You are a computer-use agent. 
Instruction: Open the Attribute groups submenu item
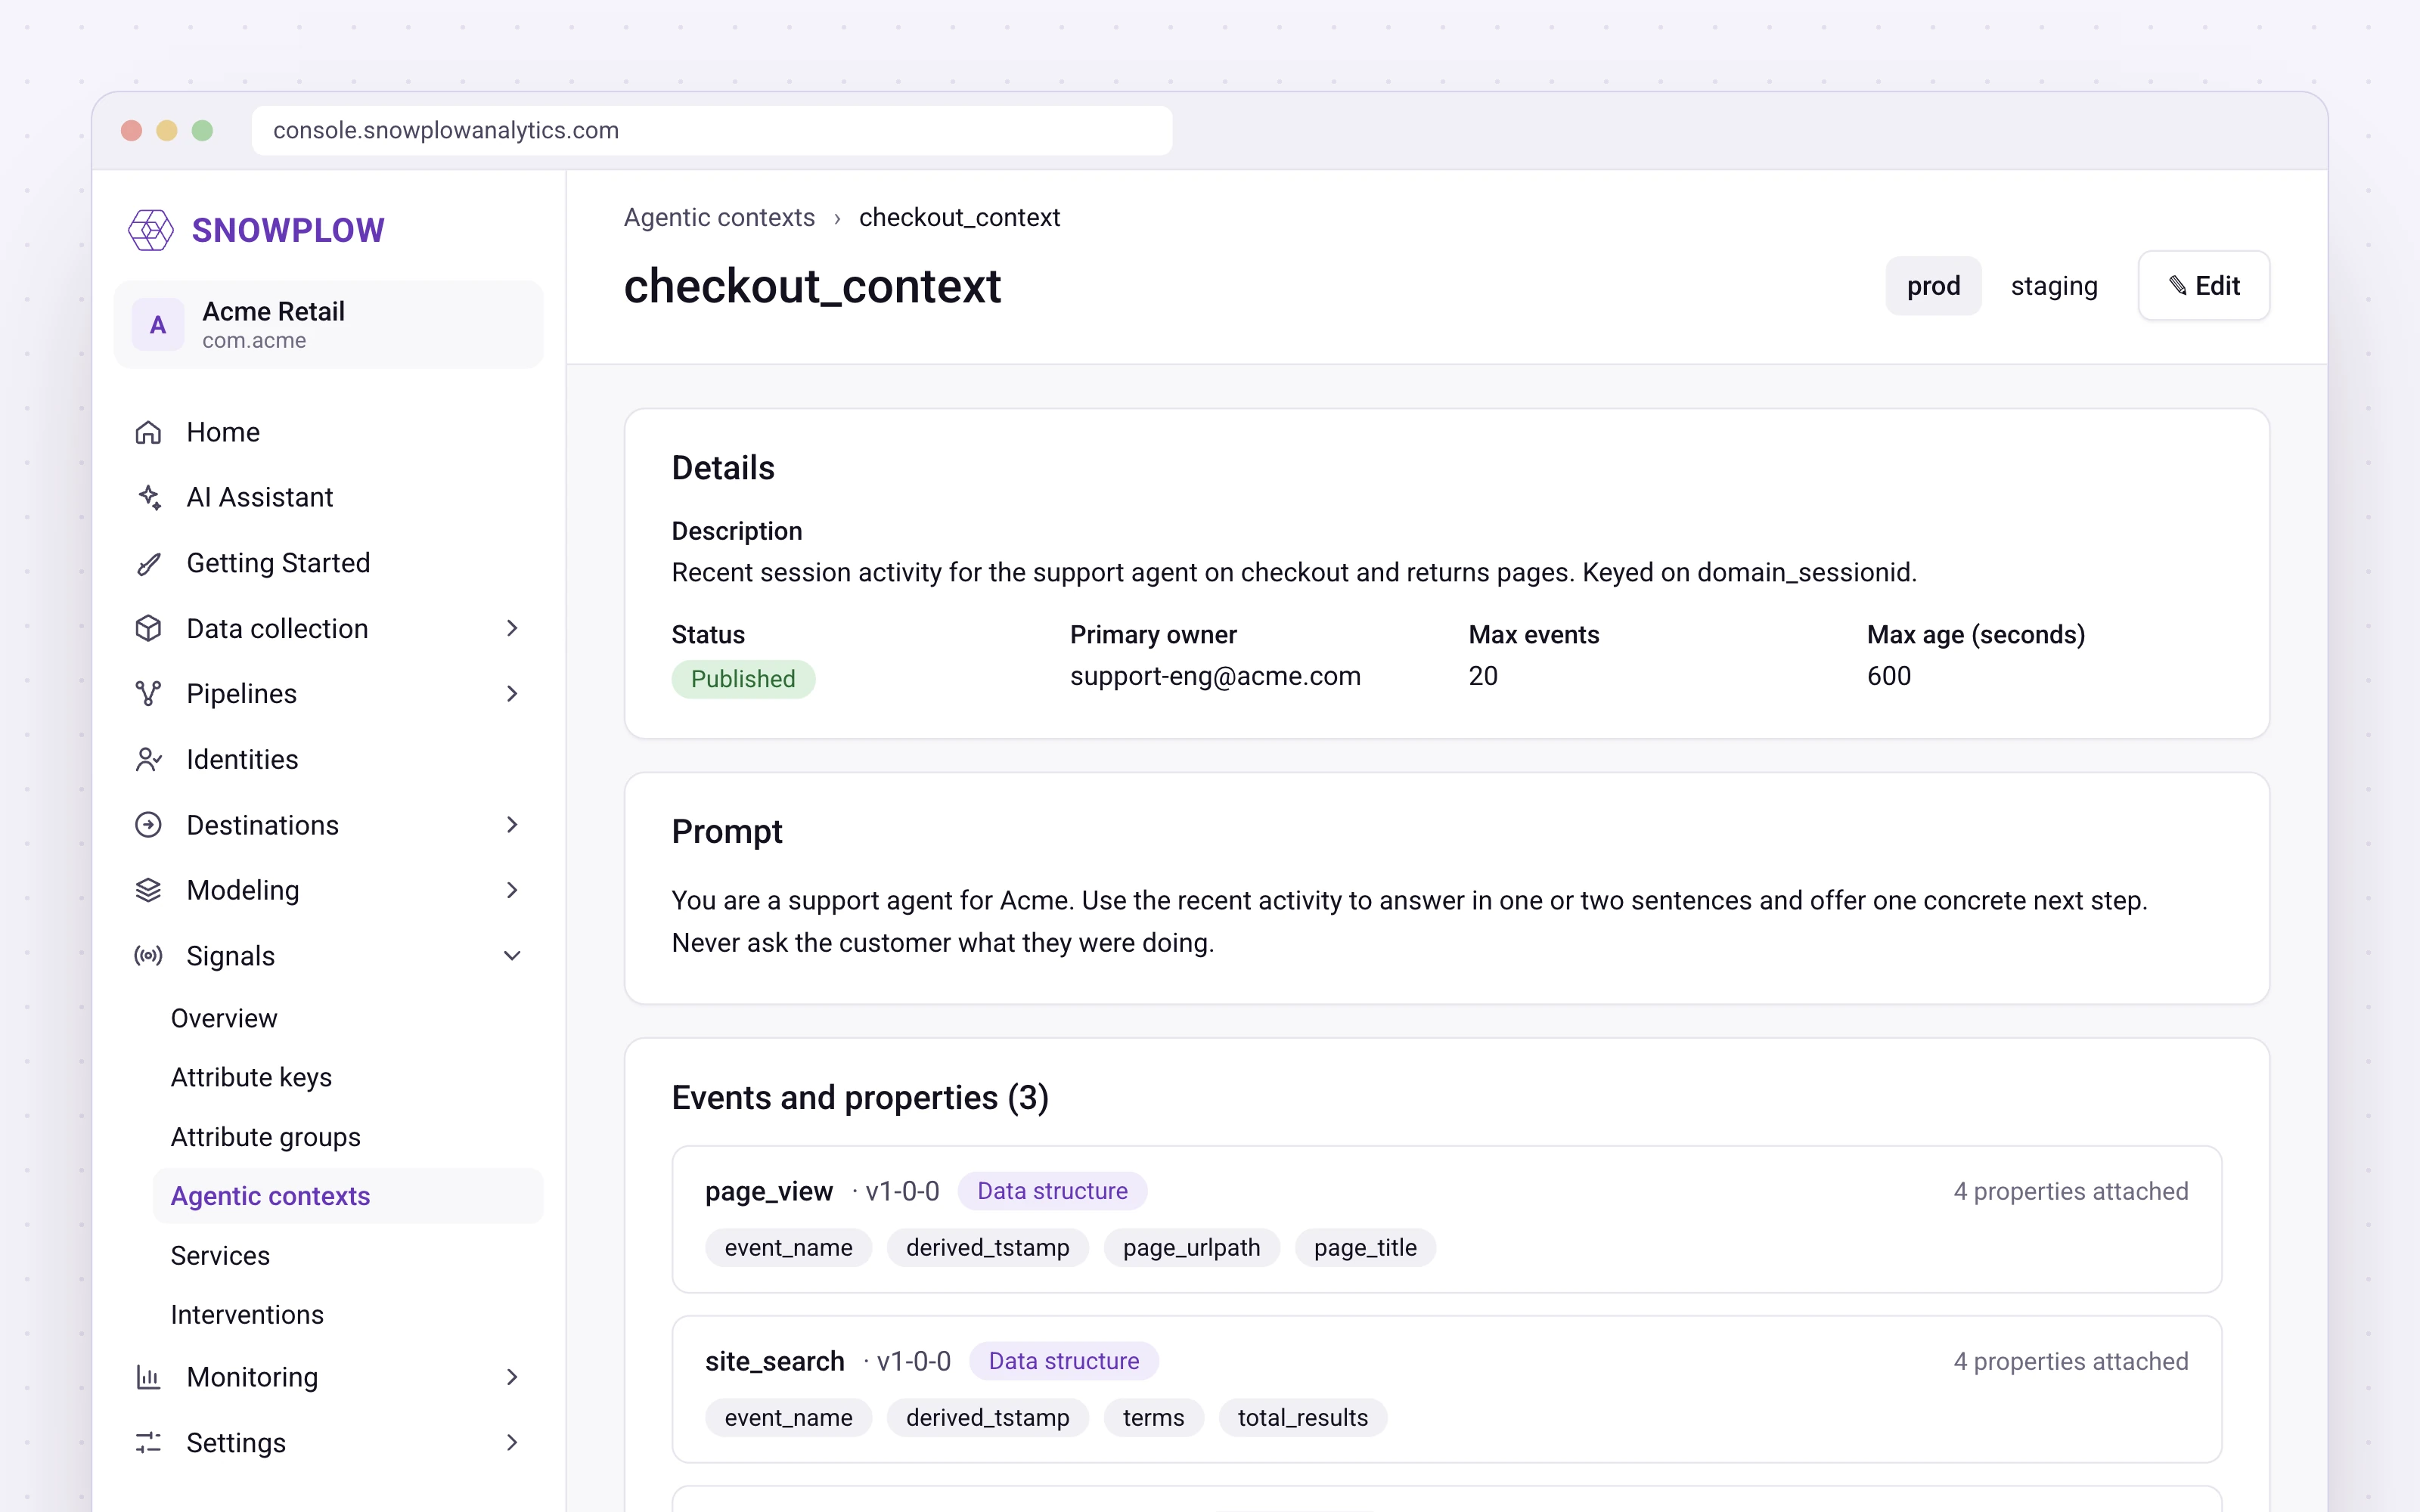click(x=265, y=1137)
